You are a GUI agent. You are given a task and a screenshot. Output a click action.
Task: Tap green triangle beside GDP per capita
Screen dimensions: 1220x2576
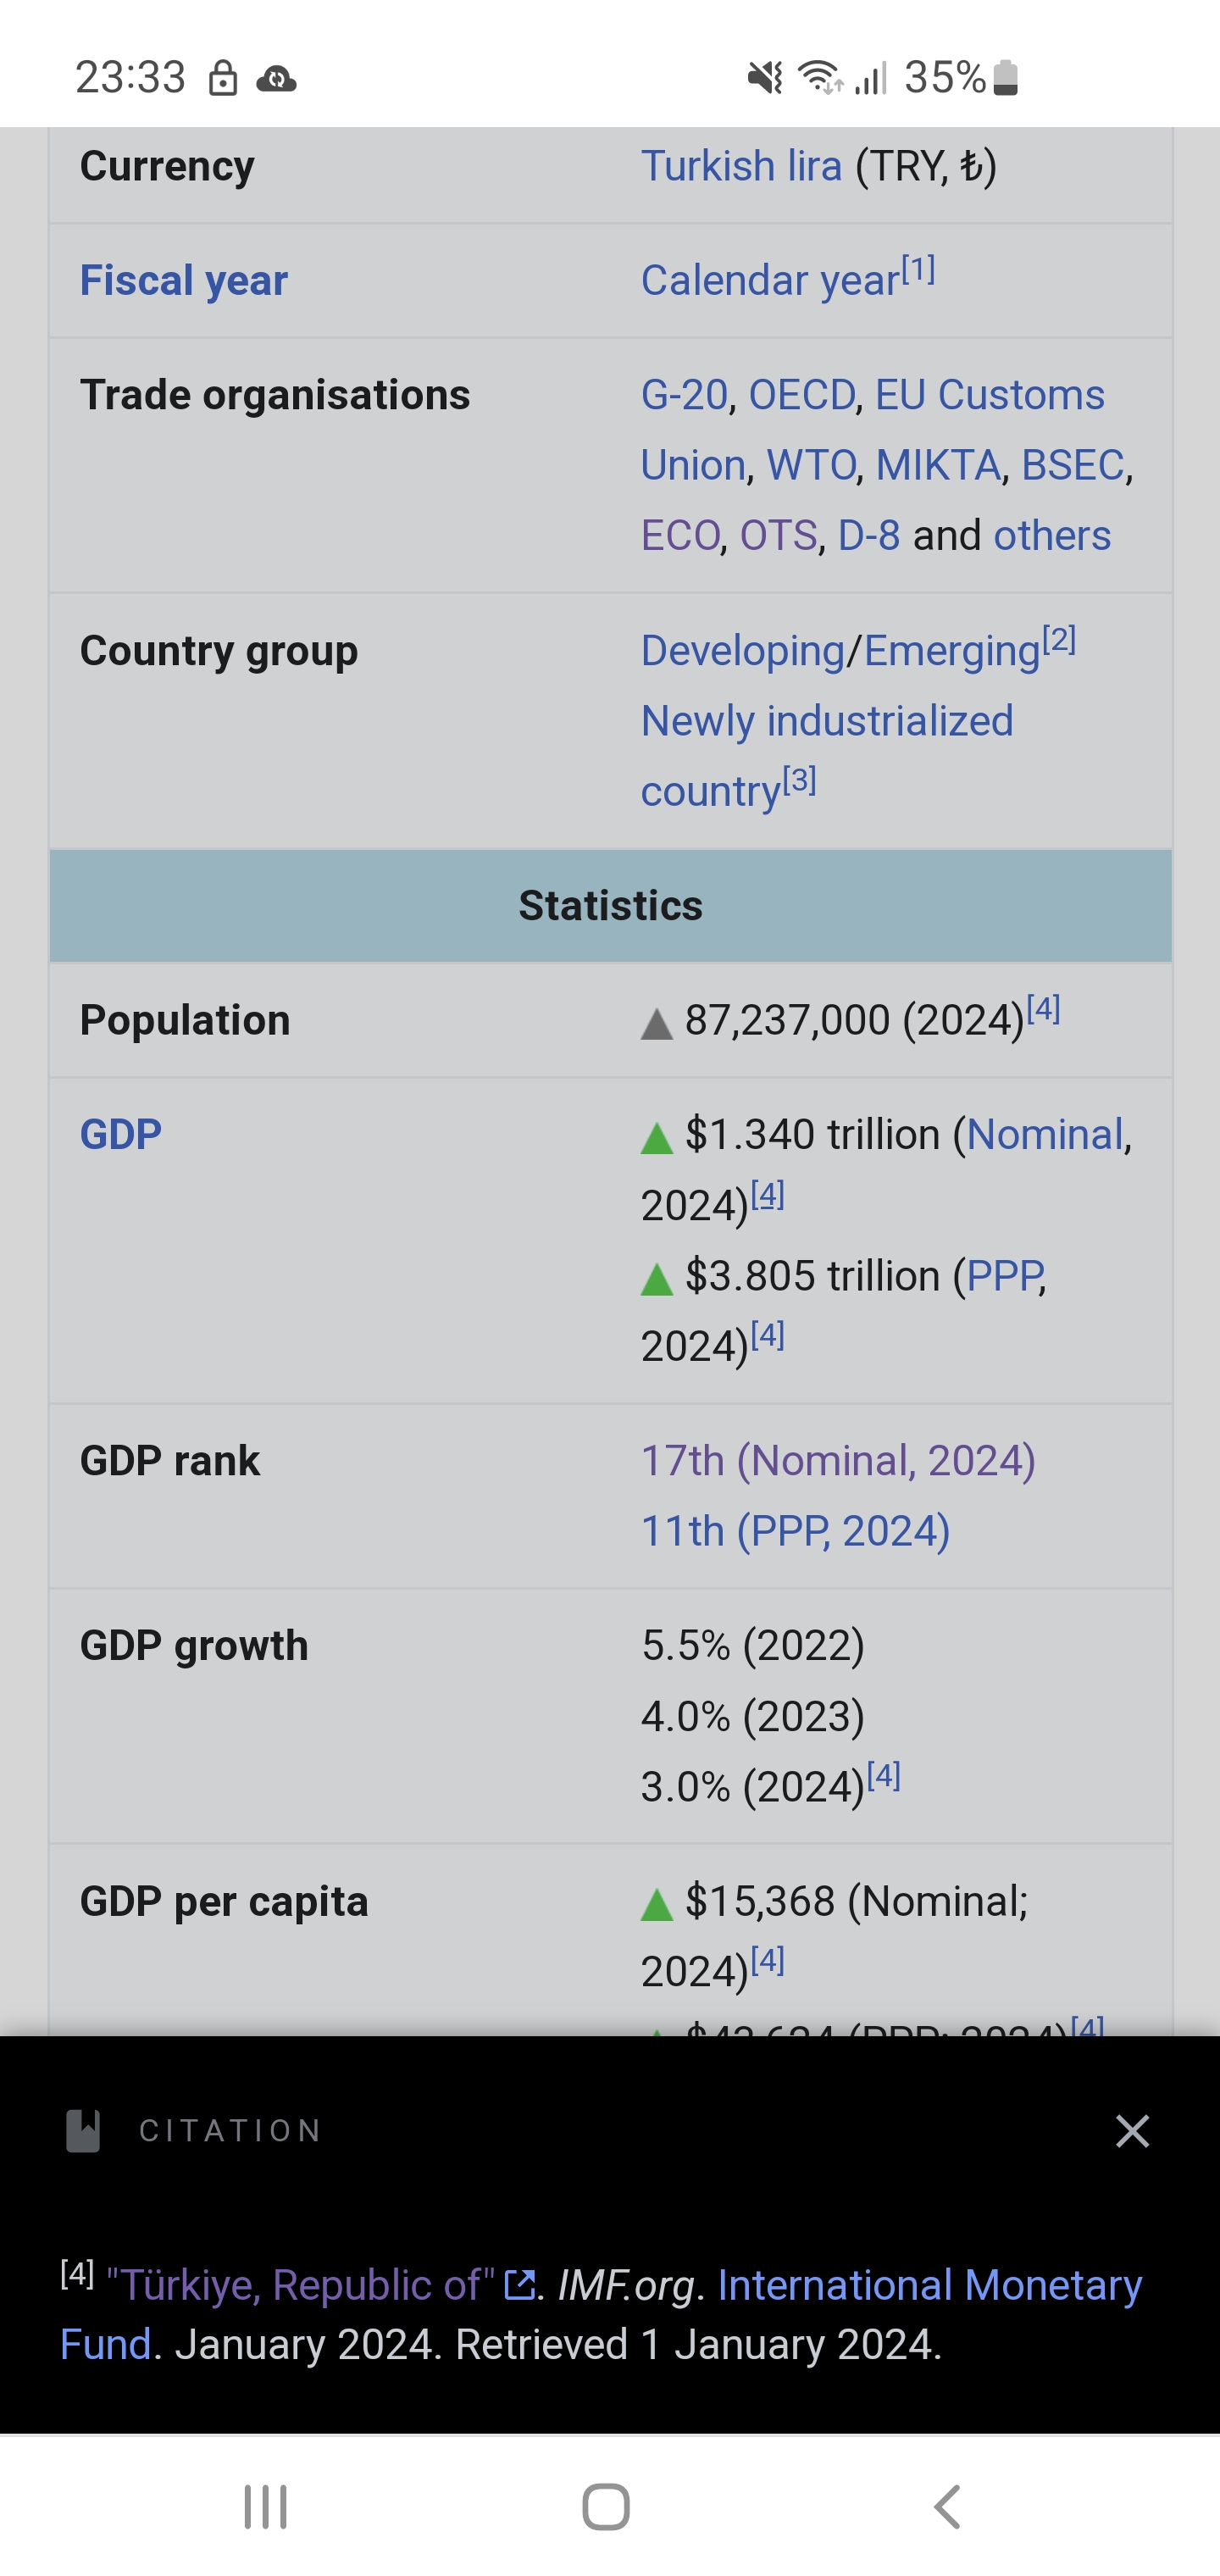(x=657, y=1905)
